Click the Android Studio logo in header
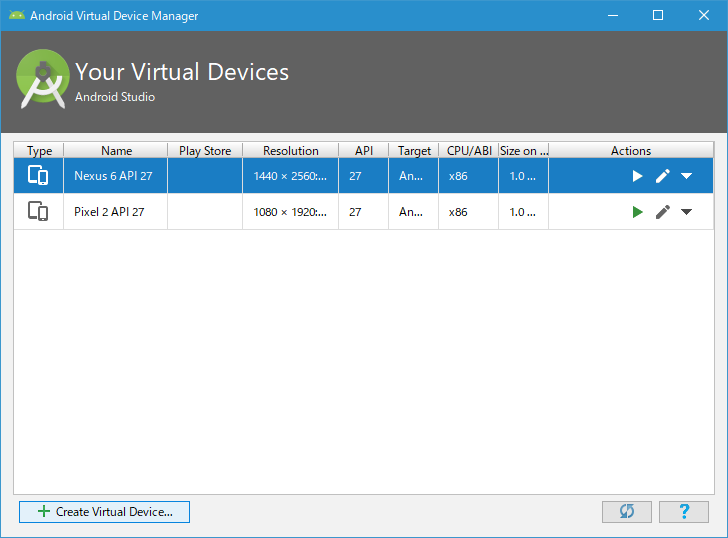Viewport: 728px width, 538px height. 43,79
